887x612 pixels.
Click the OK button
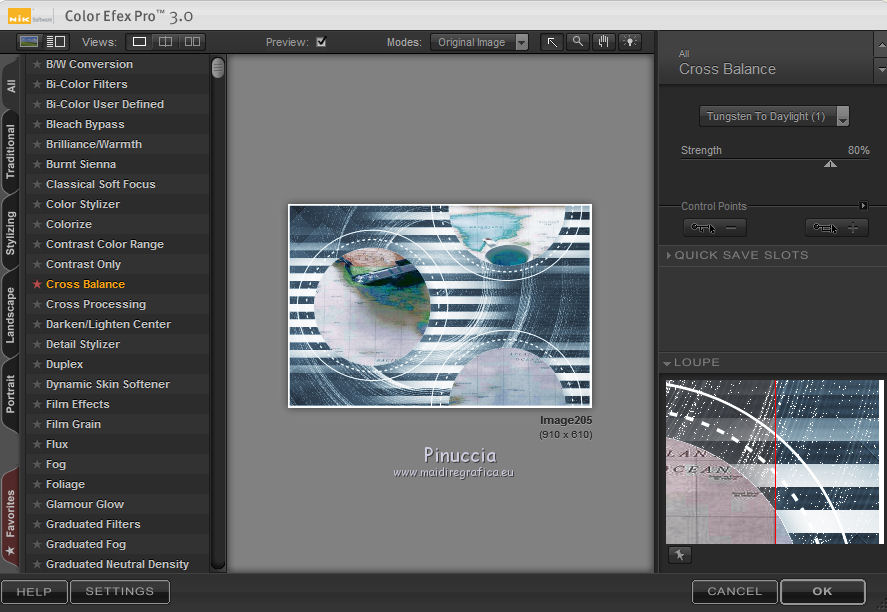pos(822,591)
